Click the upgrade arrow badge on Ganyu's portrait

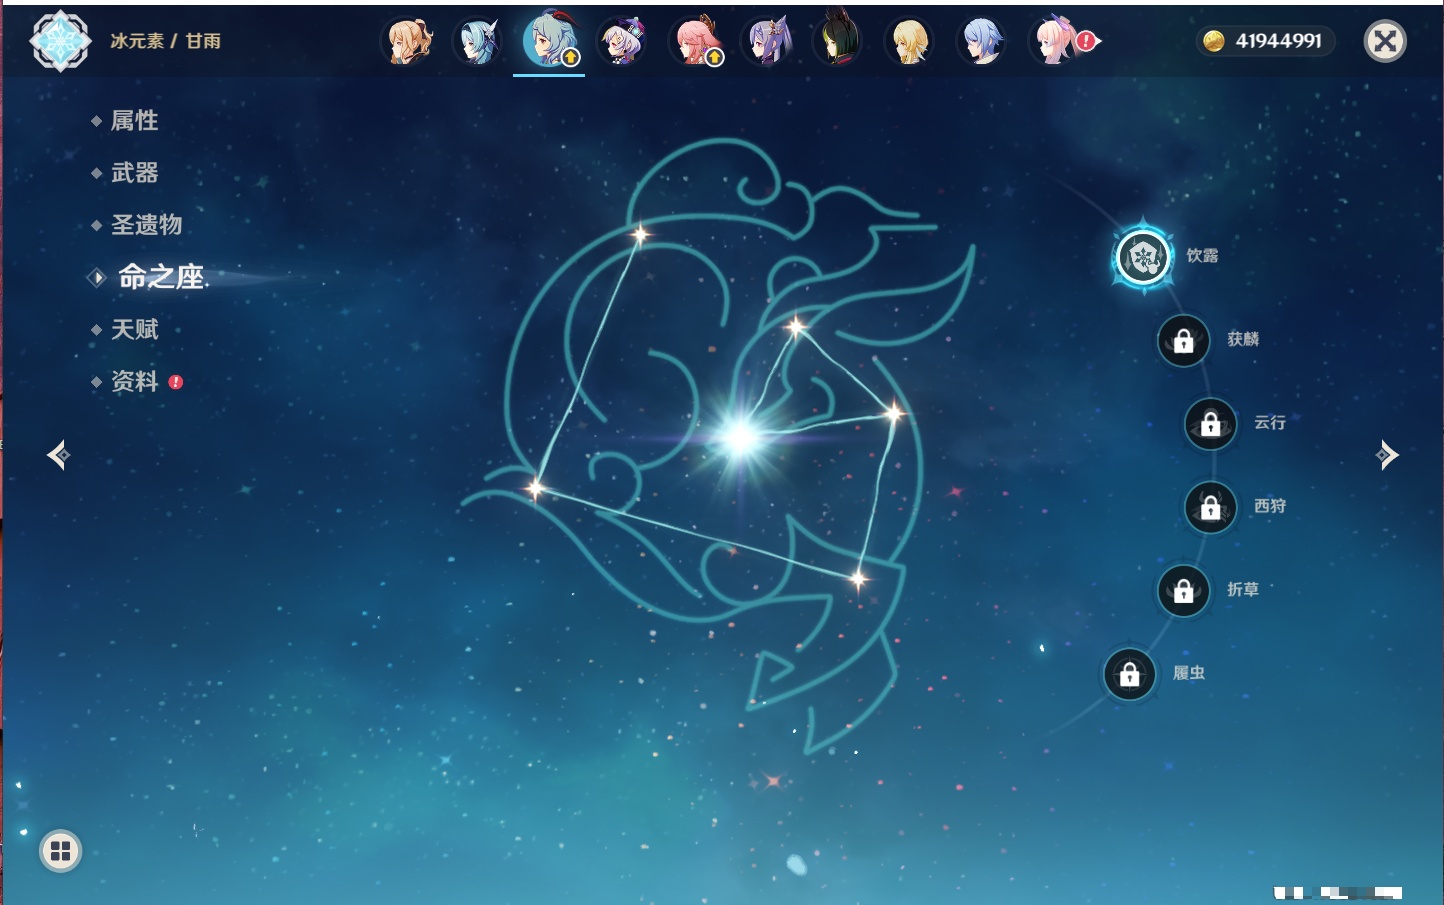tap(570, 58)
